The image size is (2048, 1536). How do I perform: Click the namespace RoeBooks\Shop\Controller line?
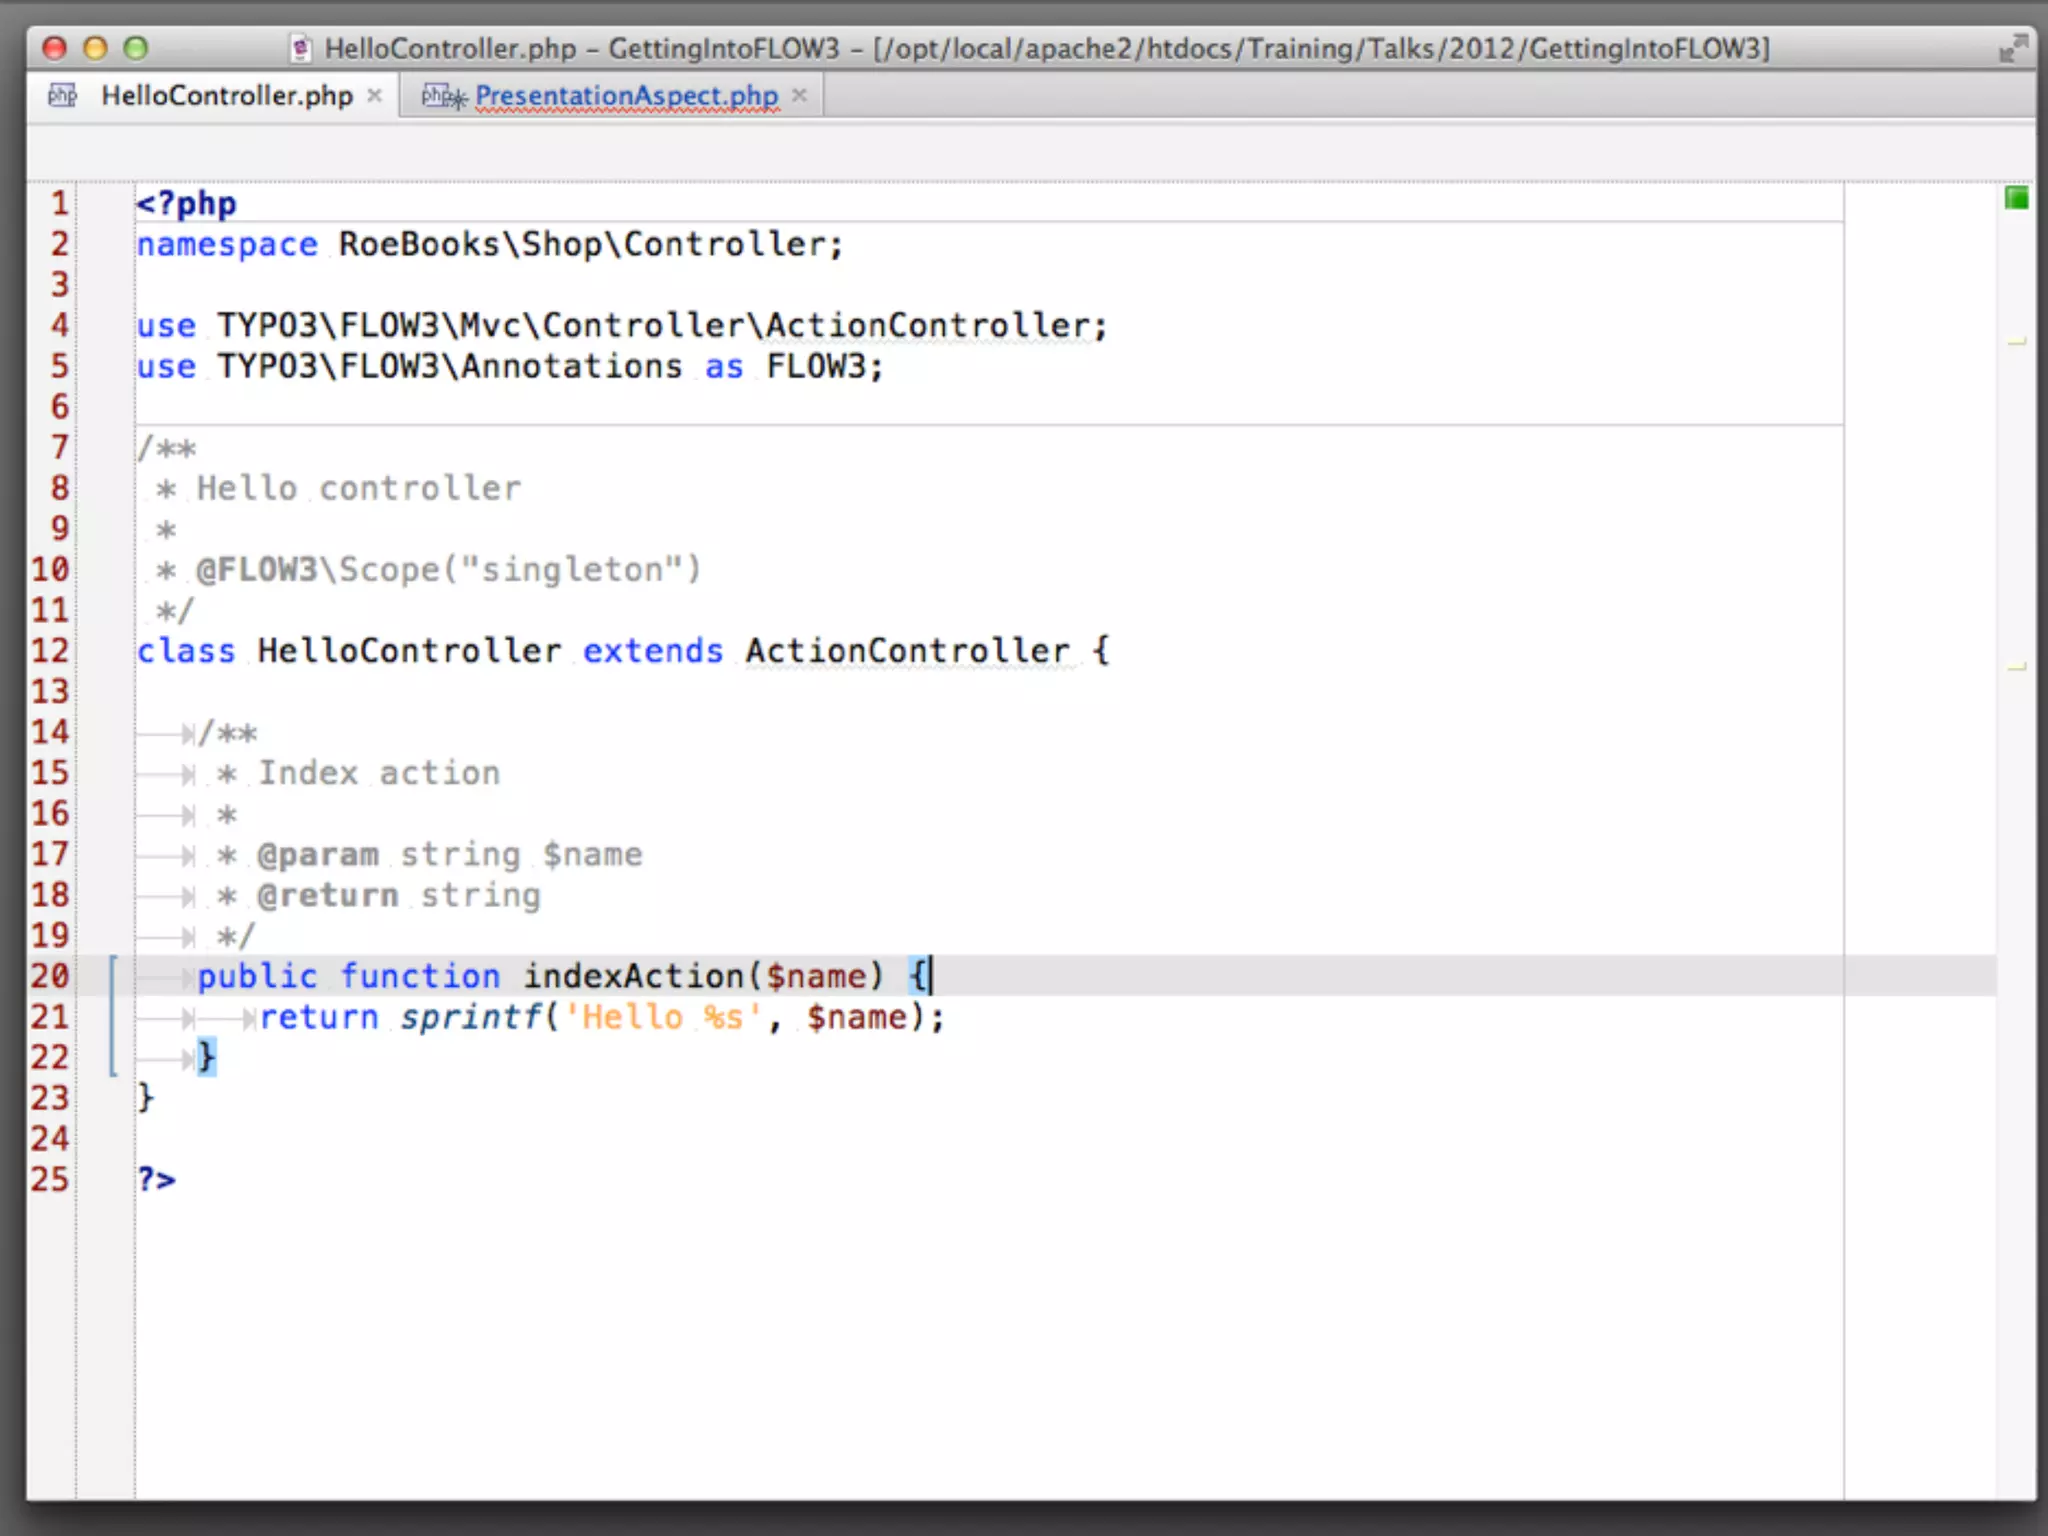click(490, 245)
